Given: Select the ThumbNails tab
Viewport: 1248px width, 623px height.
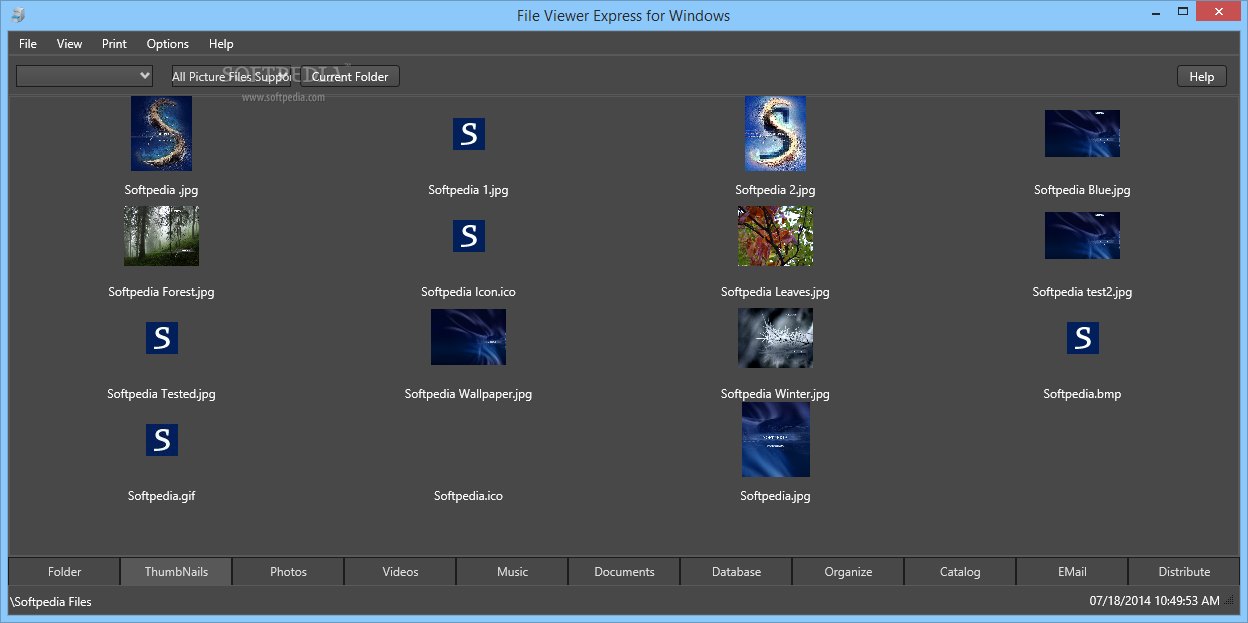Looking at the screenshot, I should (x=177, y=572).
